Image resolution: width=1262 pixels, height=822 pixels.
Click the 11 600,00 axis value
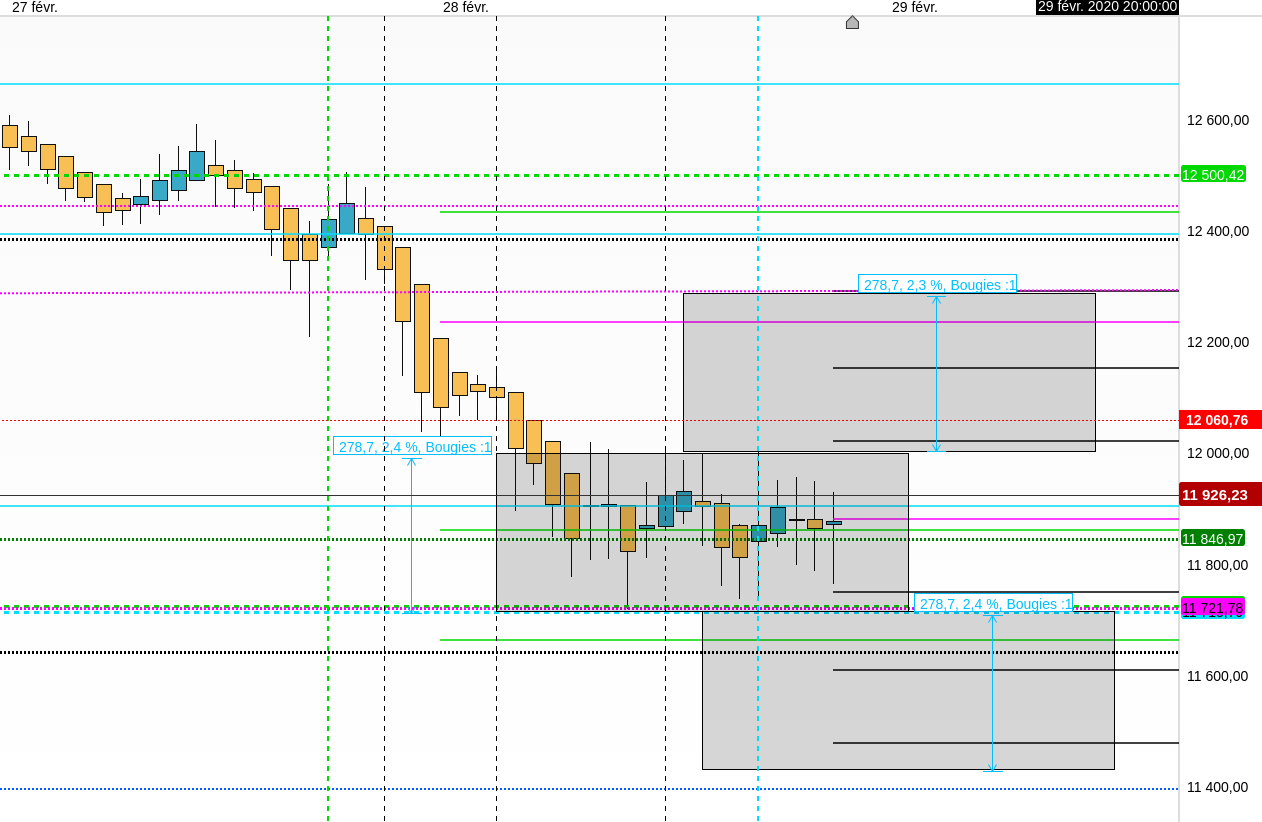(1217, 676)
